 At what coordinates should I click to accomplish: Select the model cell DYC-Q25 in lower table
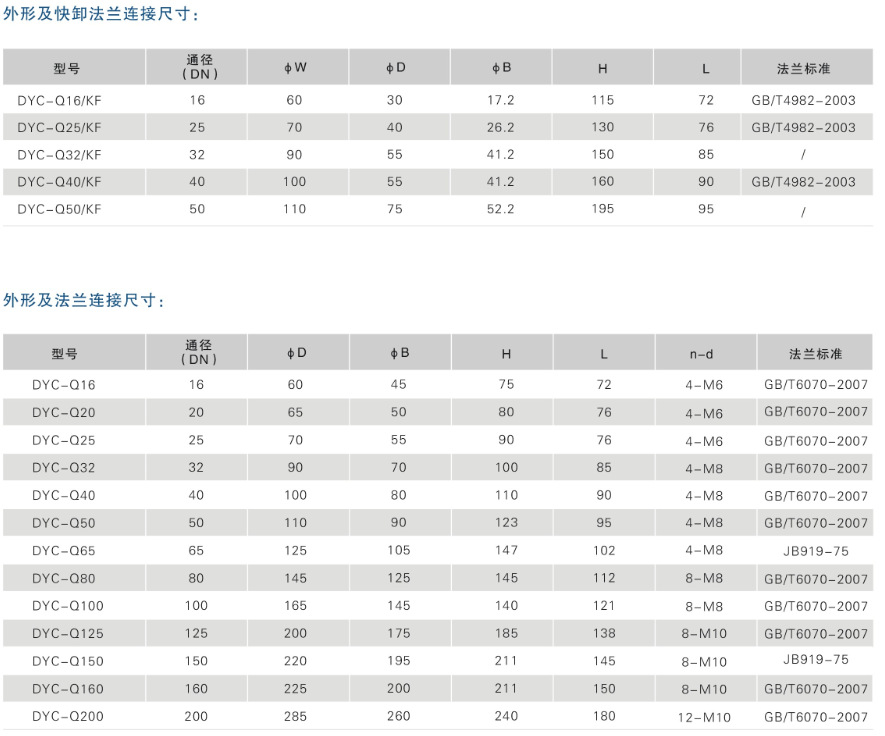(64, 440)
